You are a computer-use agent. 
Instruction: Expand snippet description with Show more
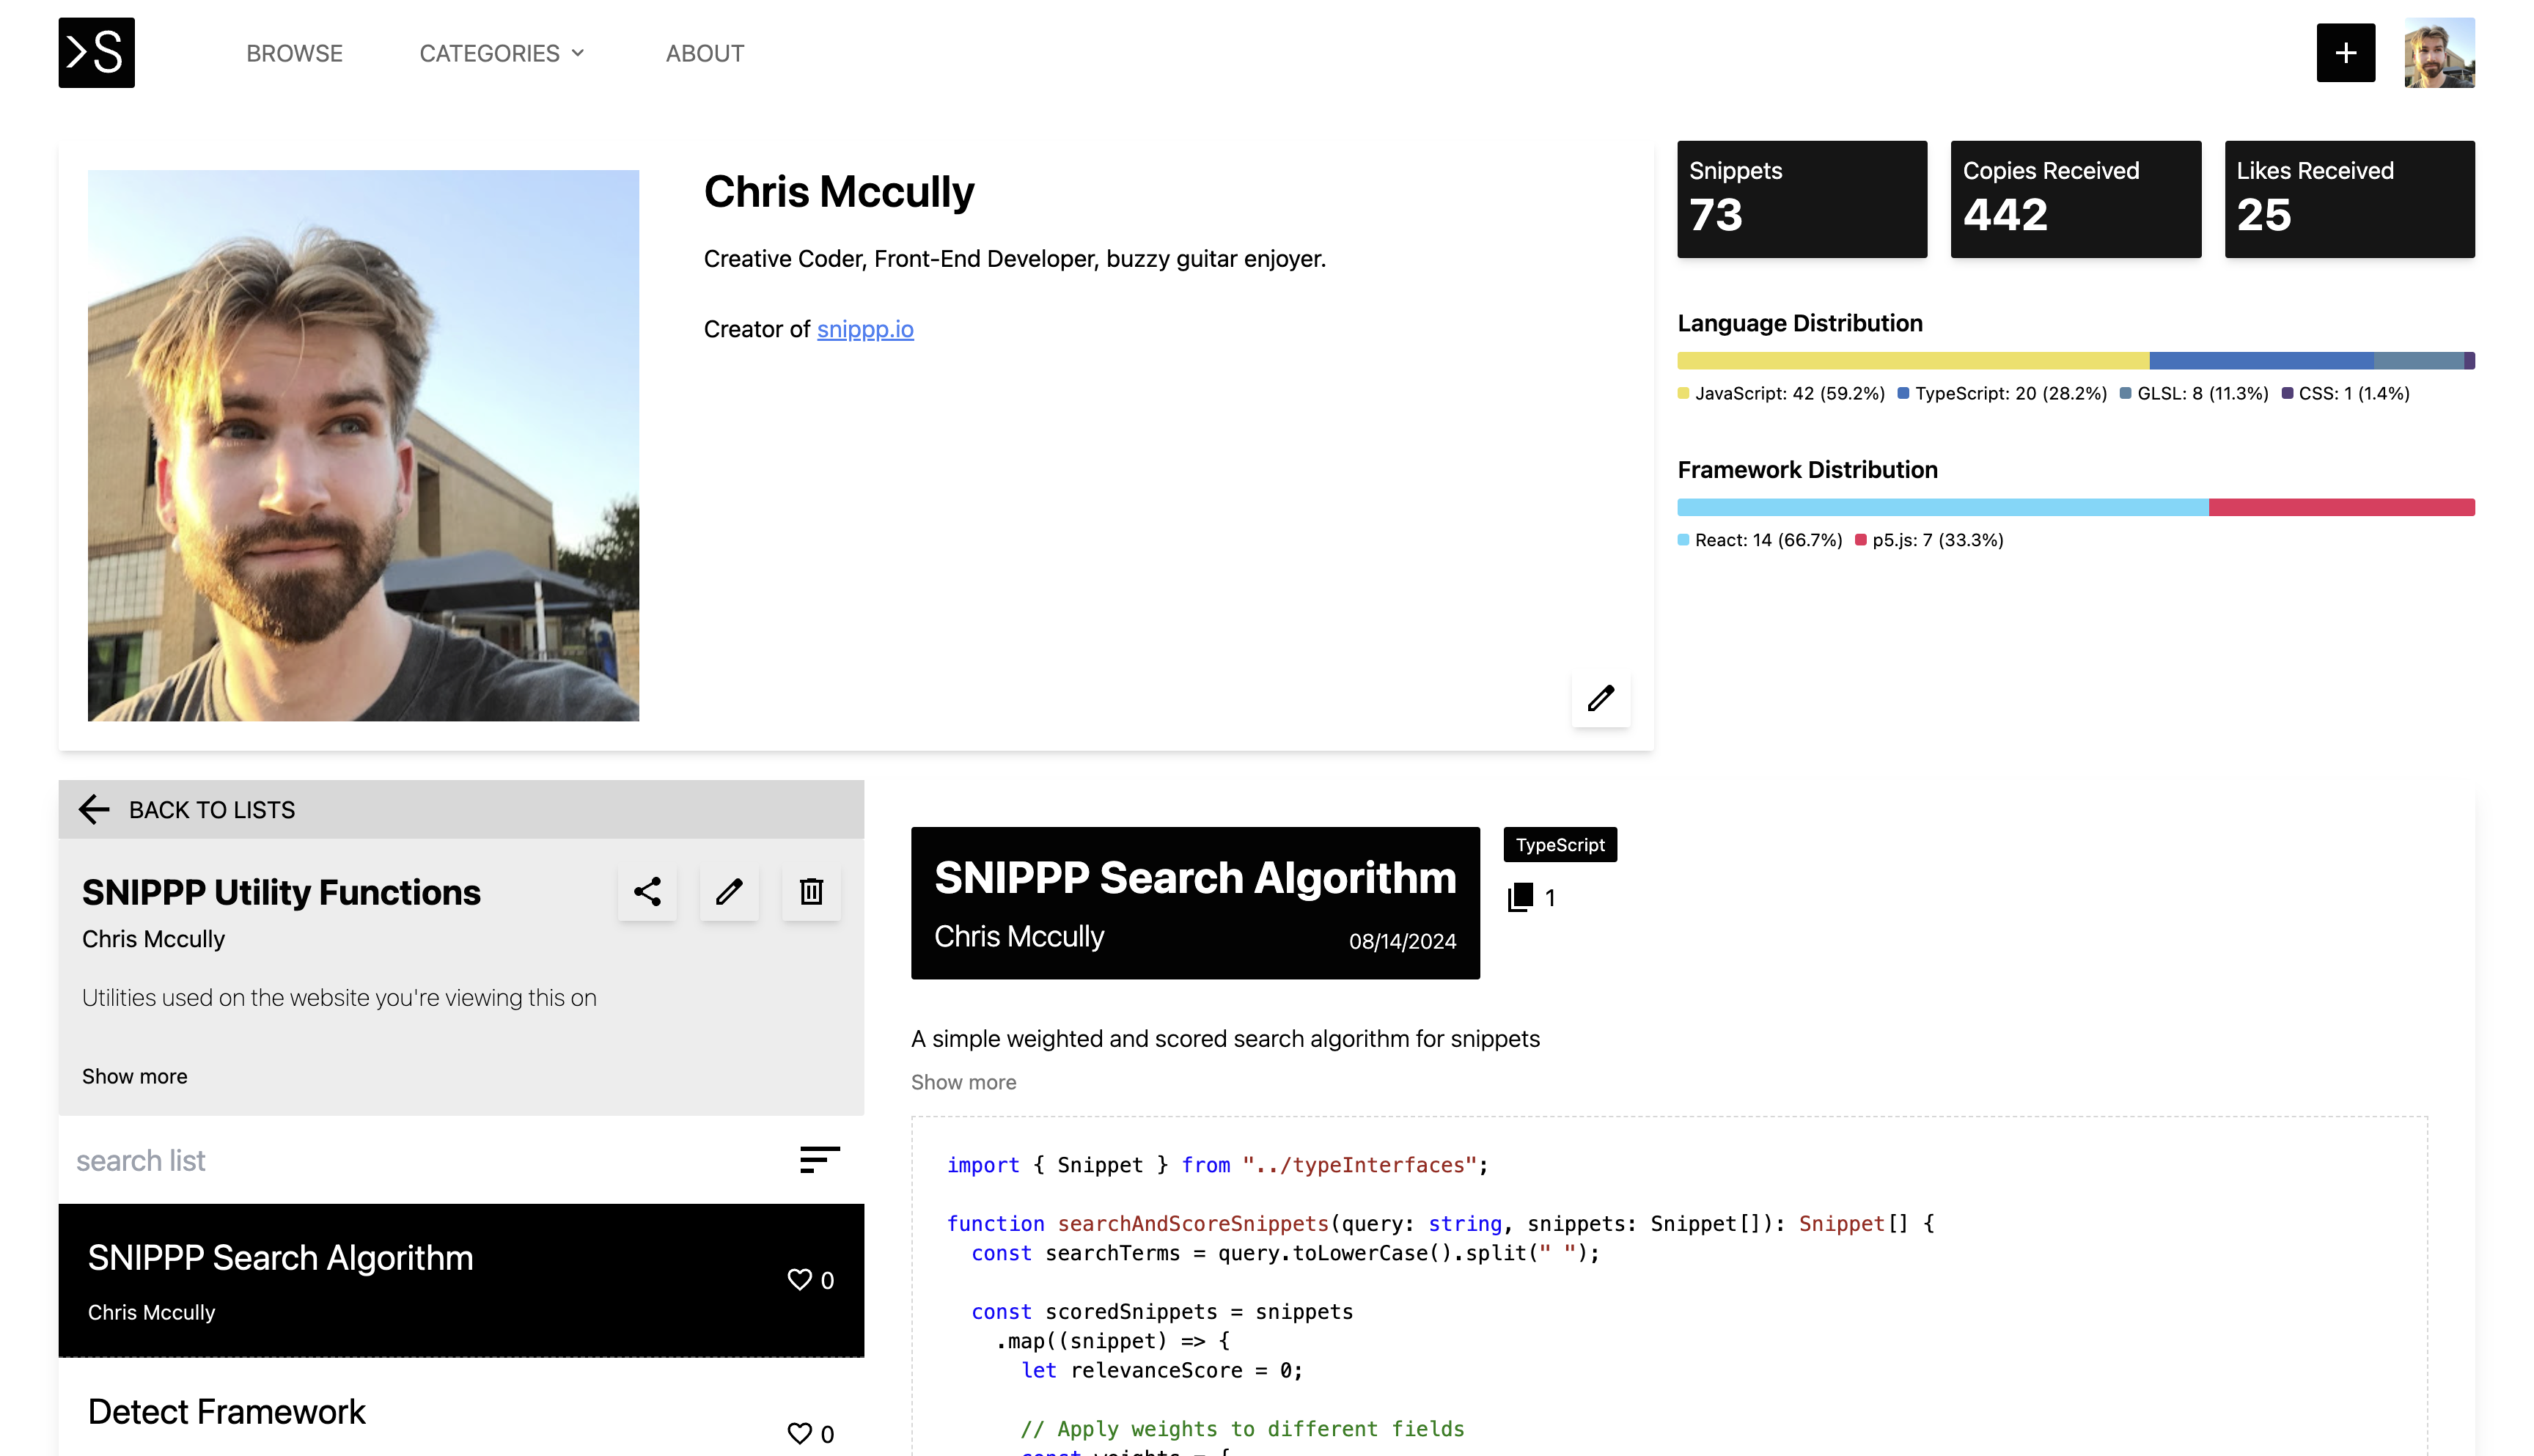tap(963, 1082)
